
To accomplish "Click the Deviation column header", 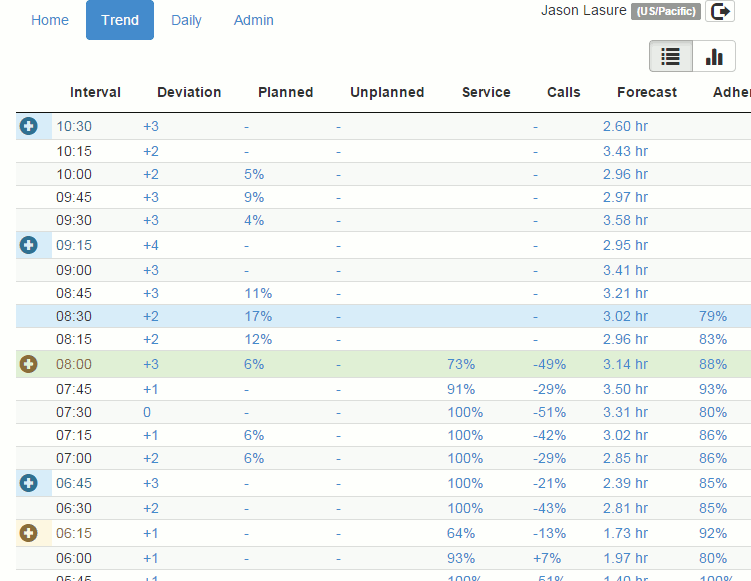I will [x=189, y=92].
